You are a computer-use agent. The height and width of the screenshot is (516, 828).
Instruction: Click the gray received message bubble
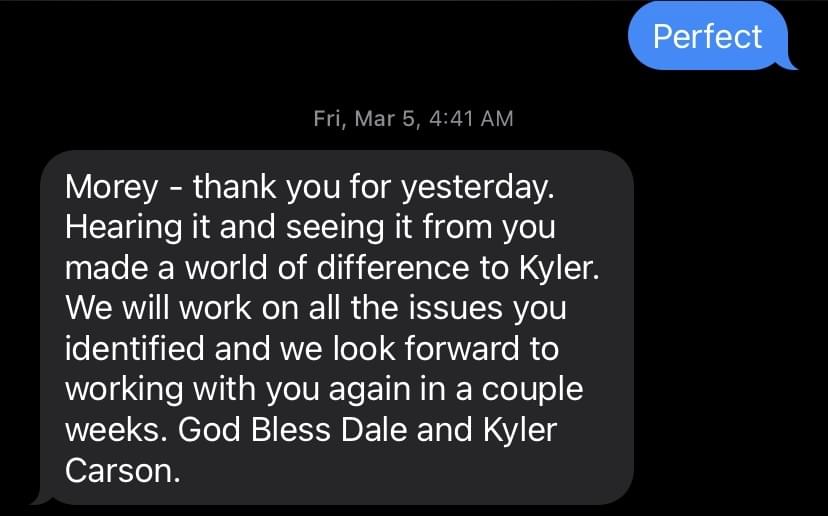point(337,327)
